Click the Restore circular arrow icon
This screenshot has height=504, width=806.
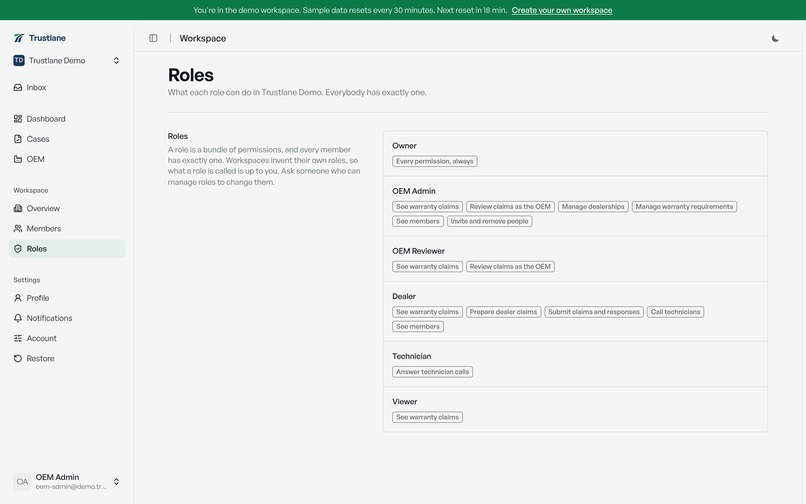pos(18,358)
